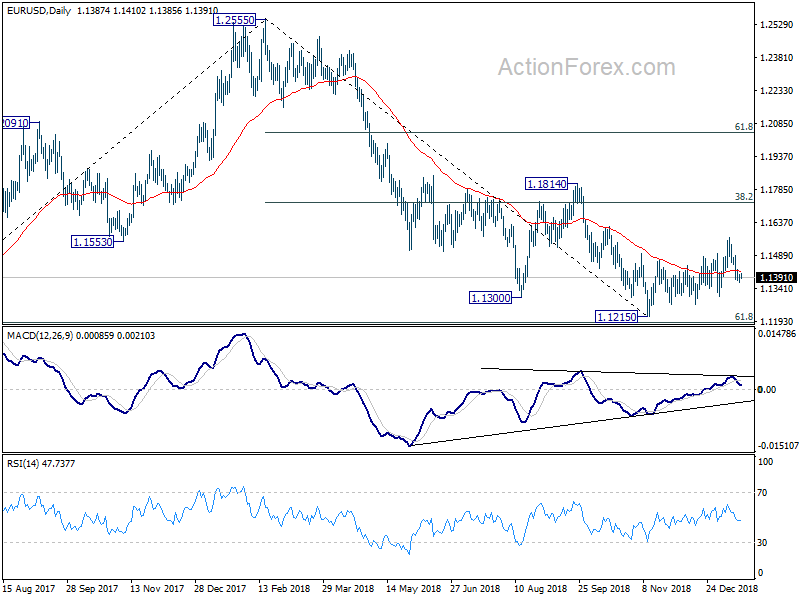Click the 1.25550 price high label
800x600 pixels.
click(x=234, y=20)
